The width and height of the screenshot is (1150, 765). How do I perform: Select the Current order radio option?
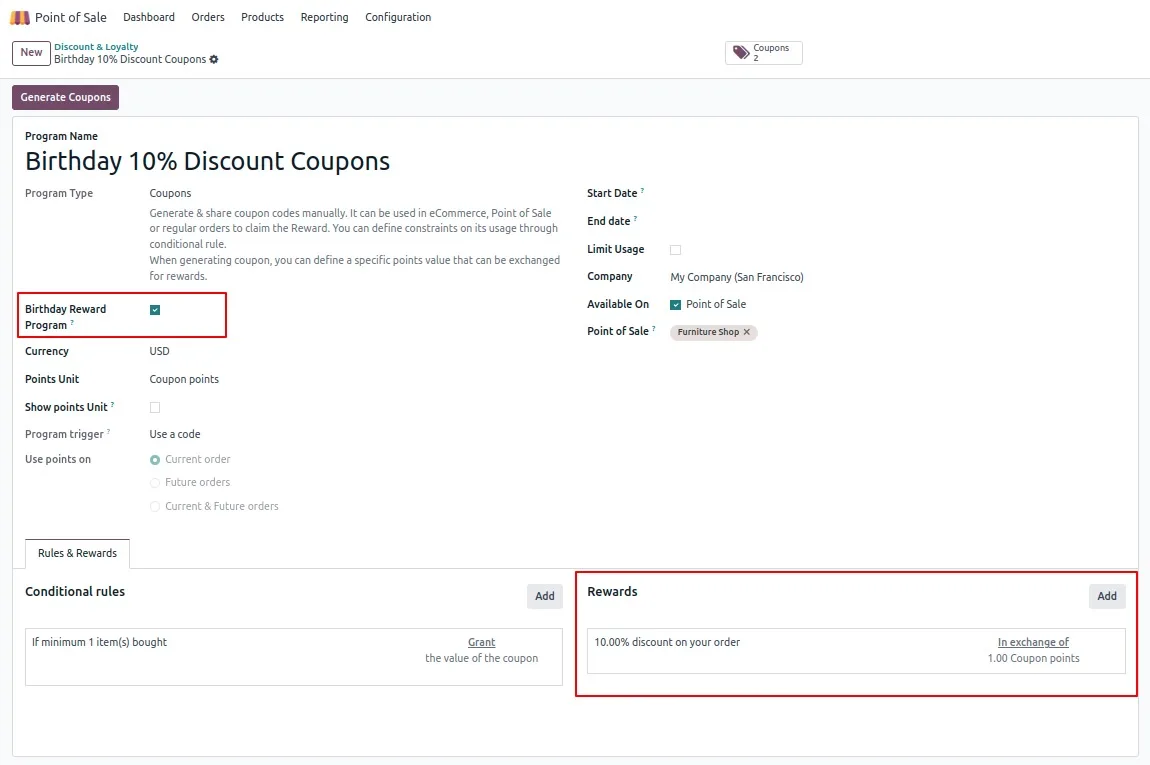coord(155,460)
